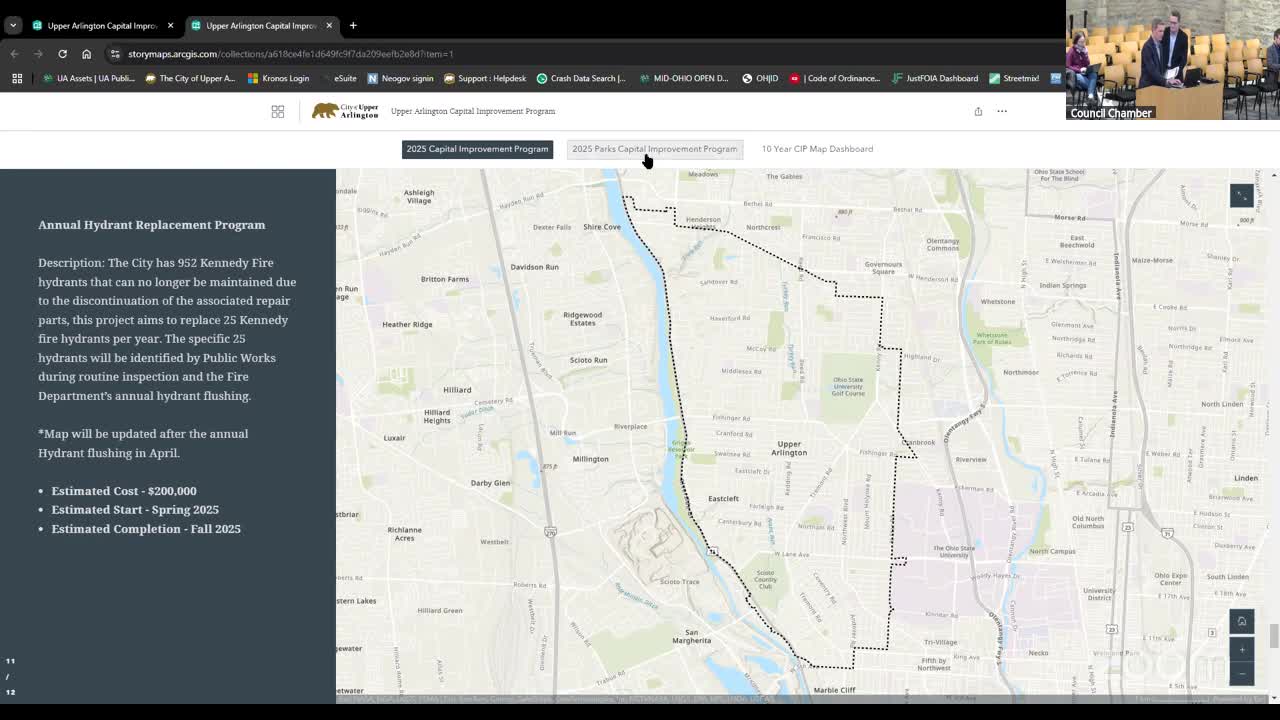Image resolution: width=1280 pixels, height=720 pixels.
Task: Open the browser apps grid shortcut
Action: coord(17,78)
